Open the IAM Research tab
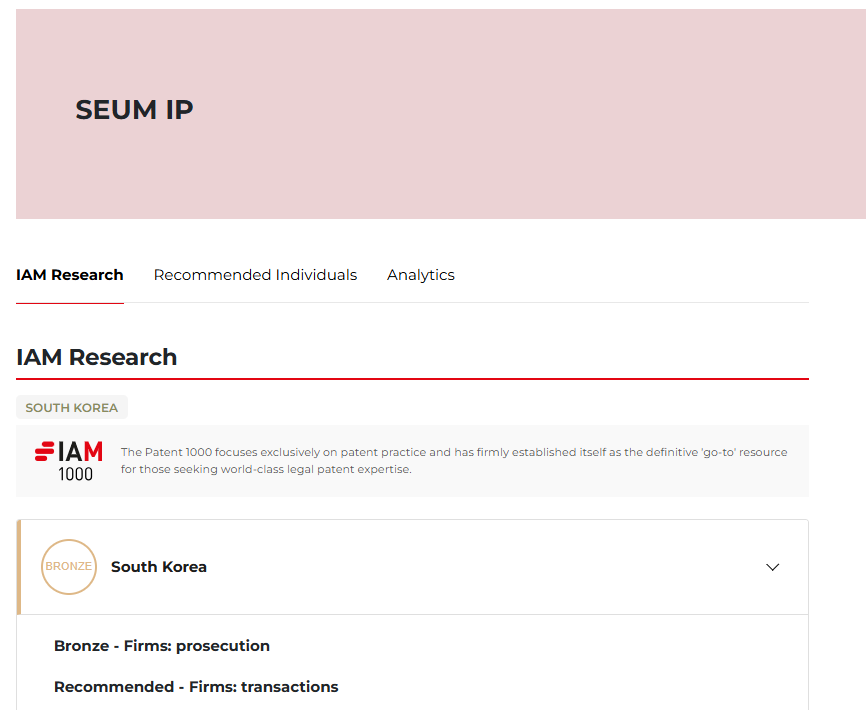This screenshot has height=710, width=866. 70,275
